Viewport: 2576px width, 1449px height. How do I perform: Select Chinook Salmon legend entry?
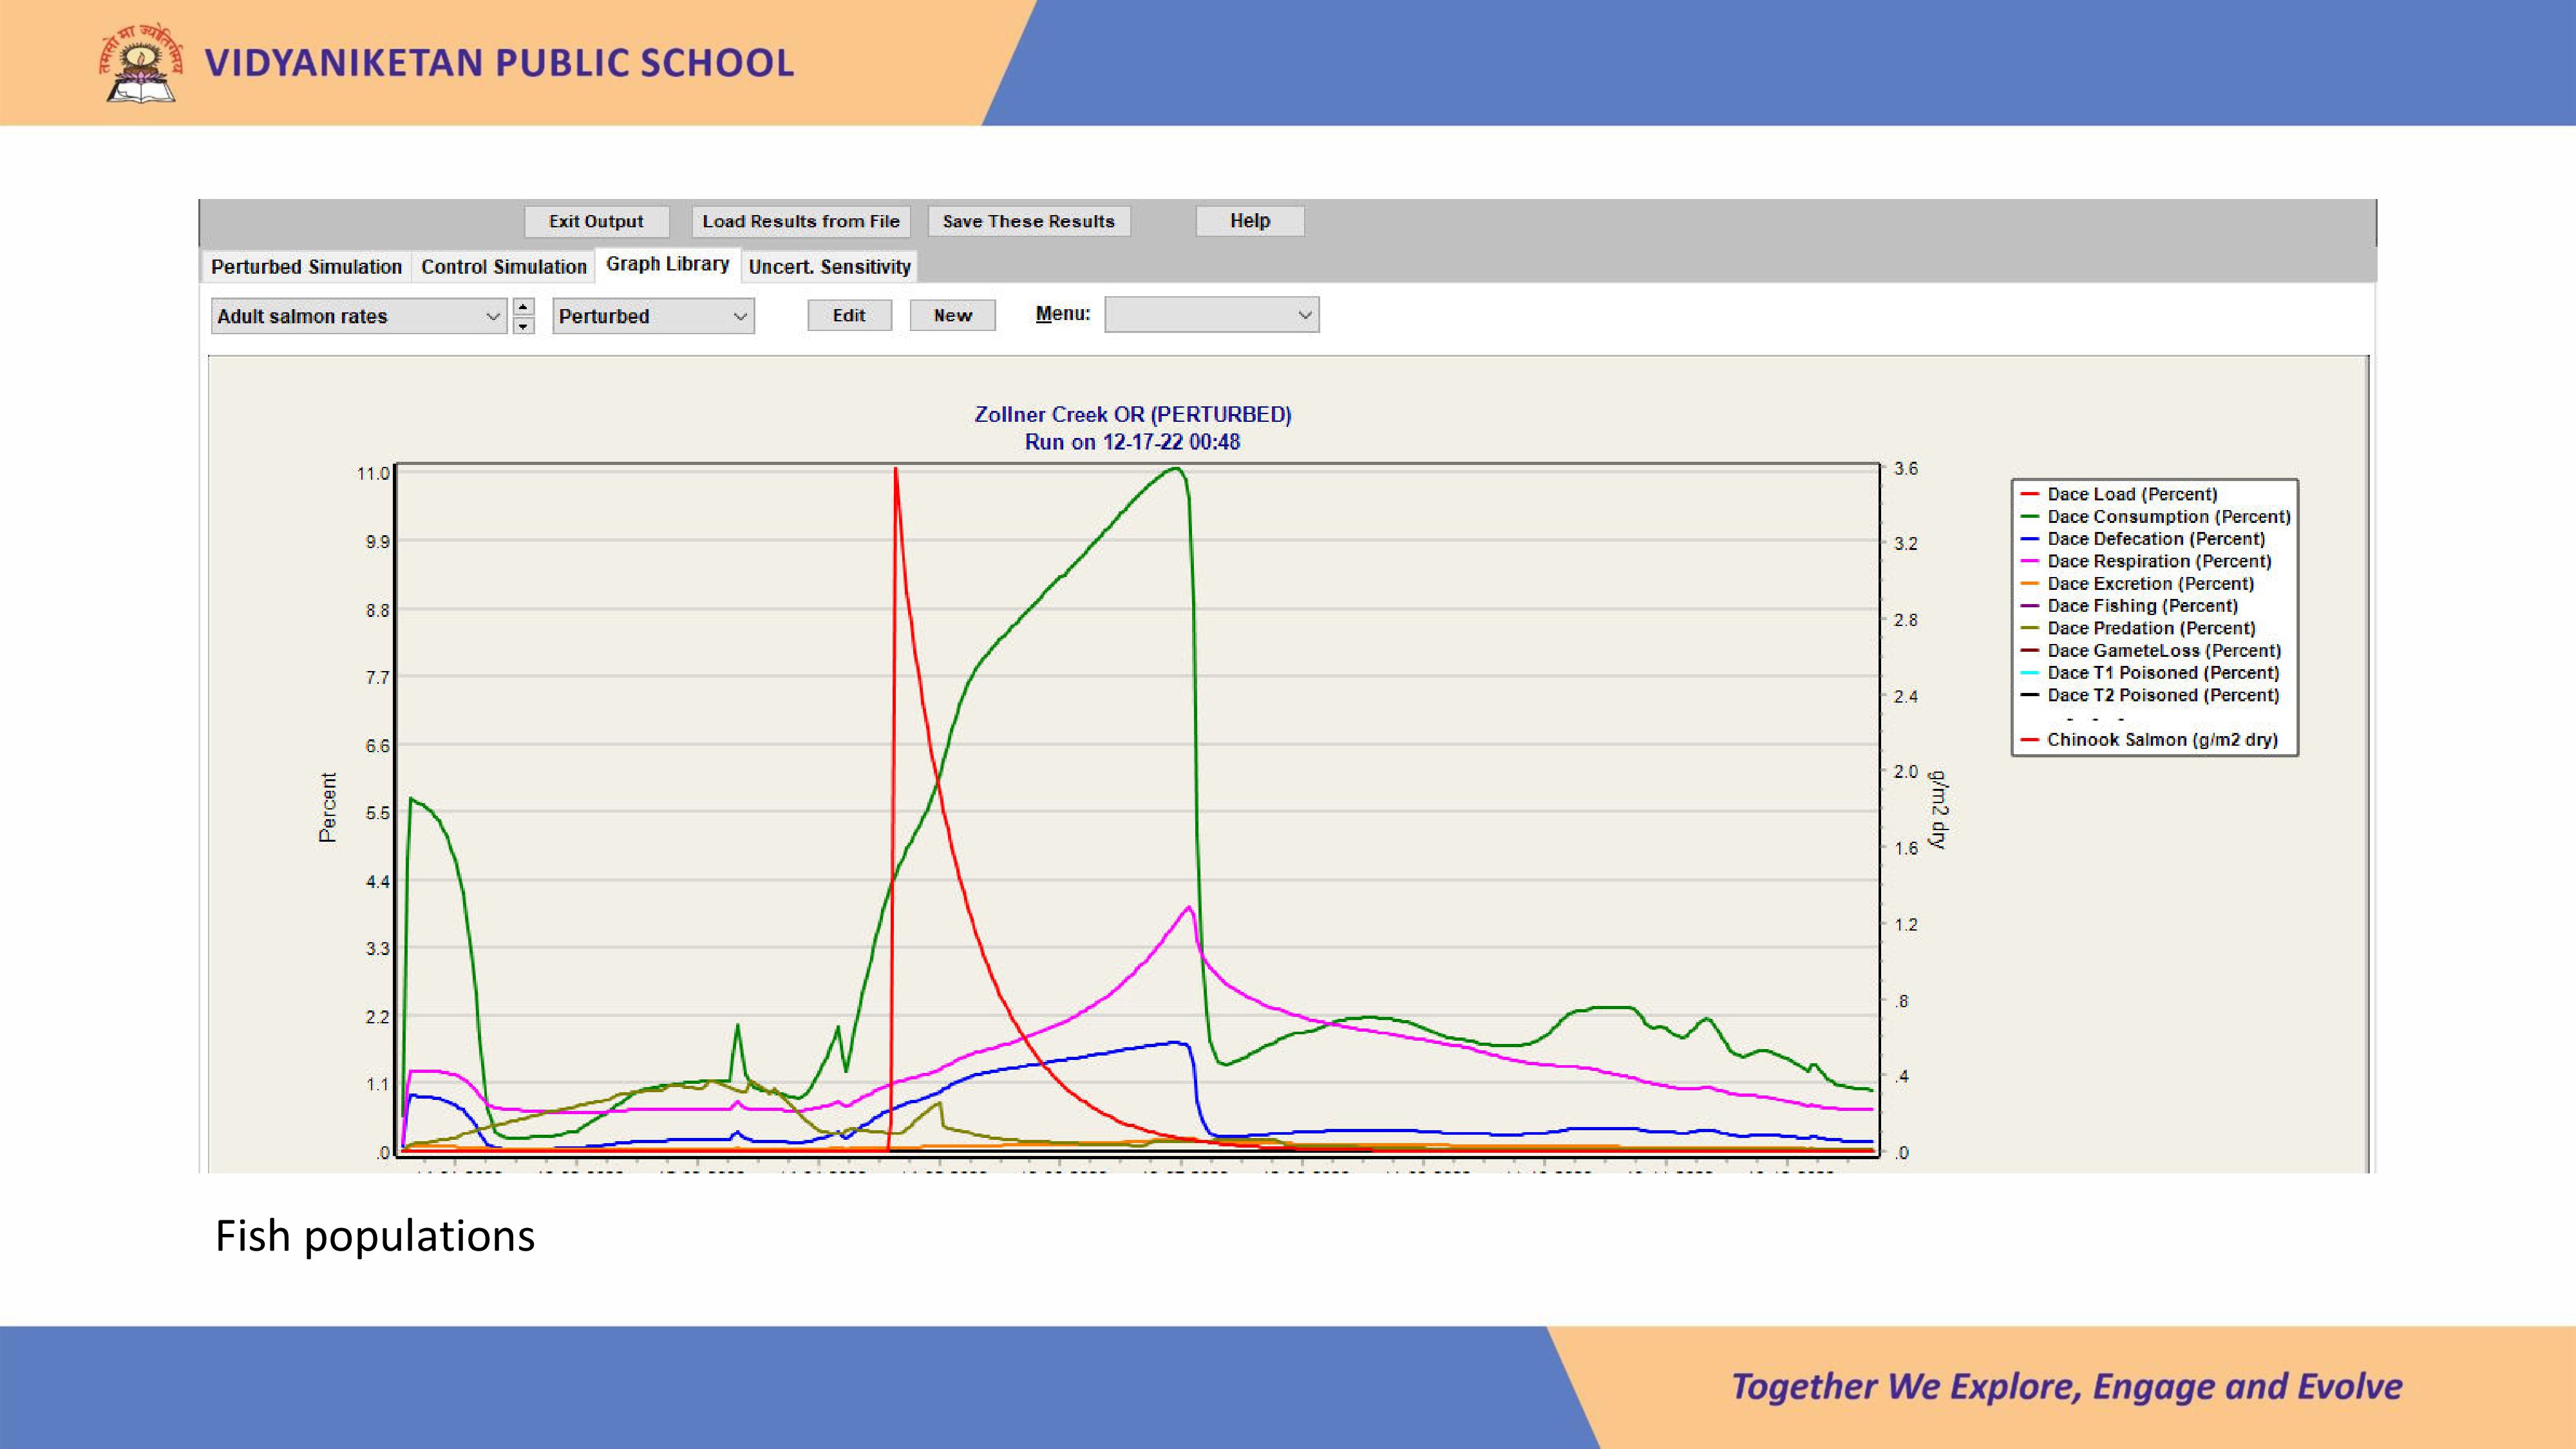pyautogui.click(x=2161, y=740)
